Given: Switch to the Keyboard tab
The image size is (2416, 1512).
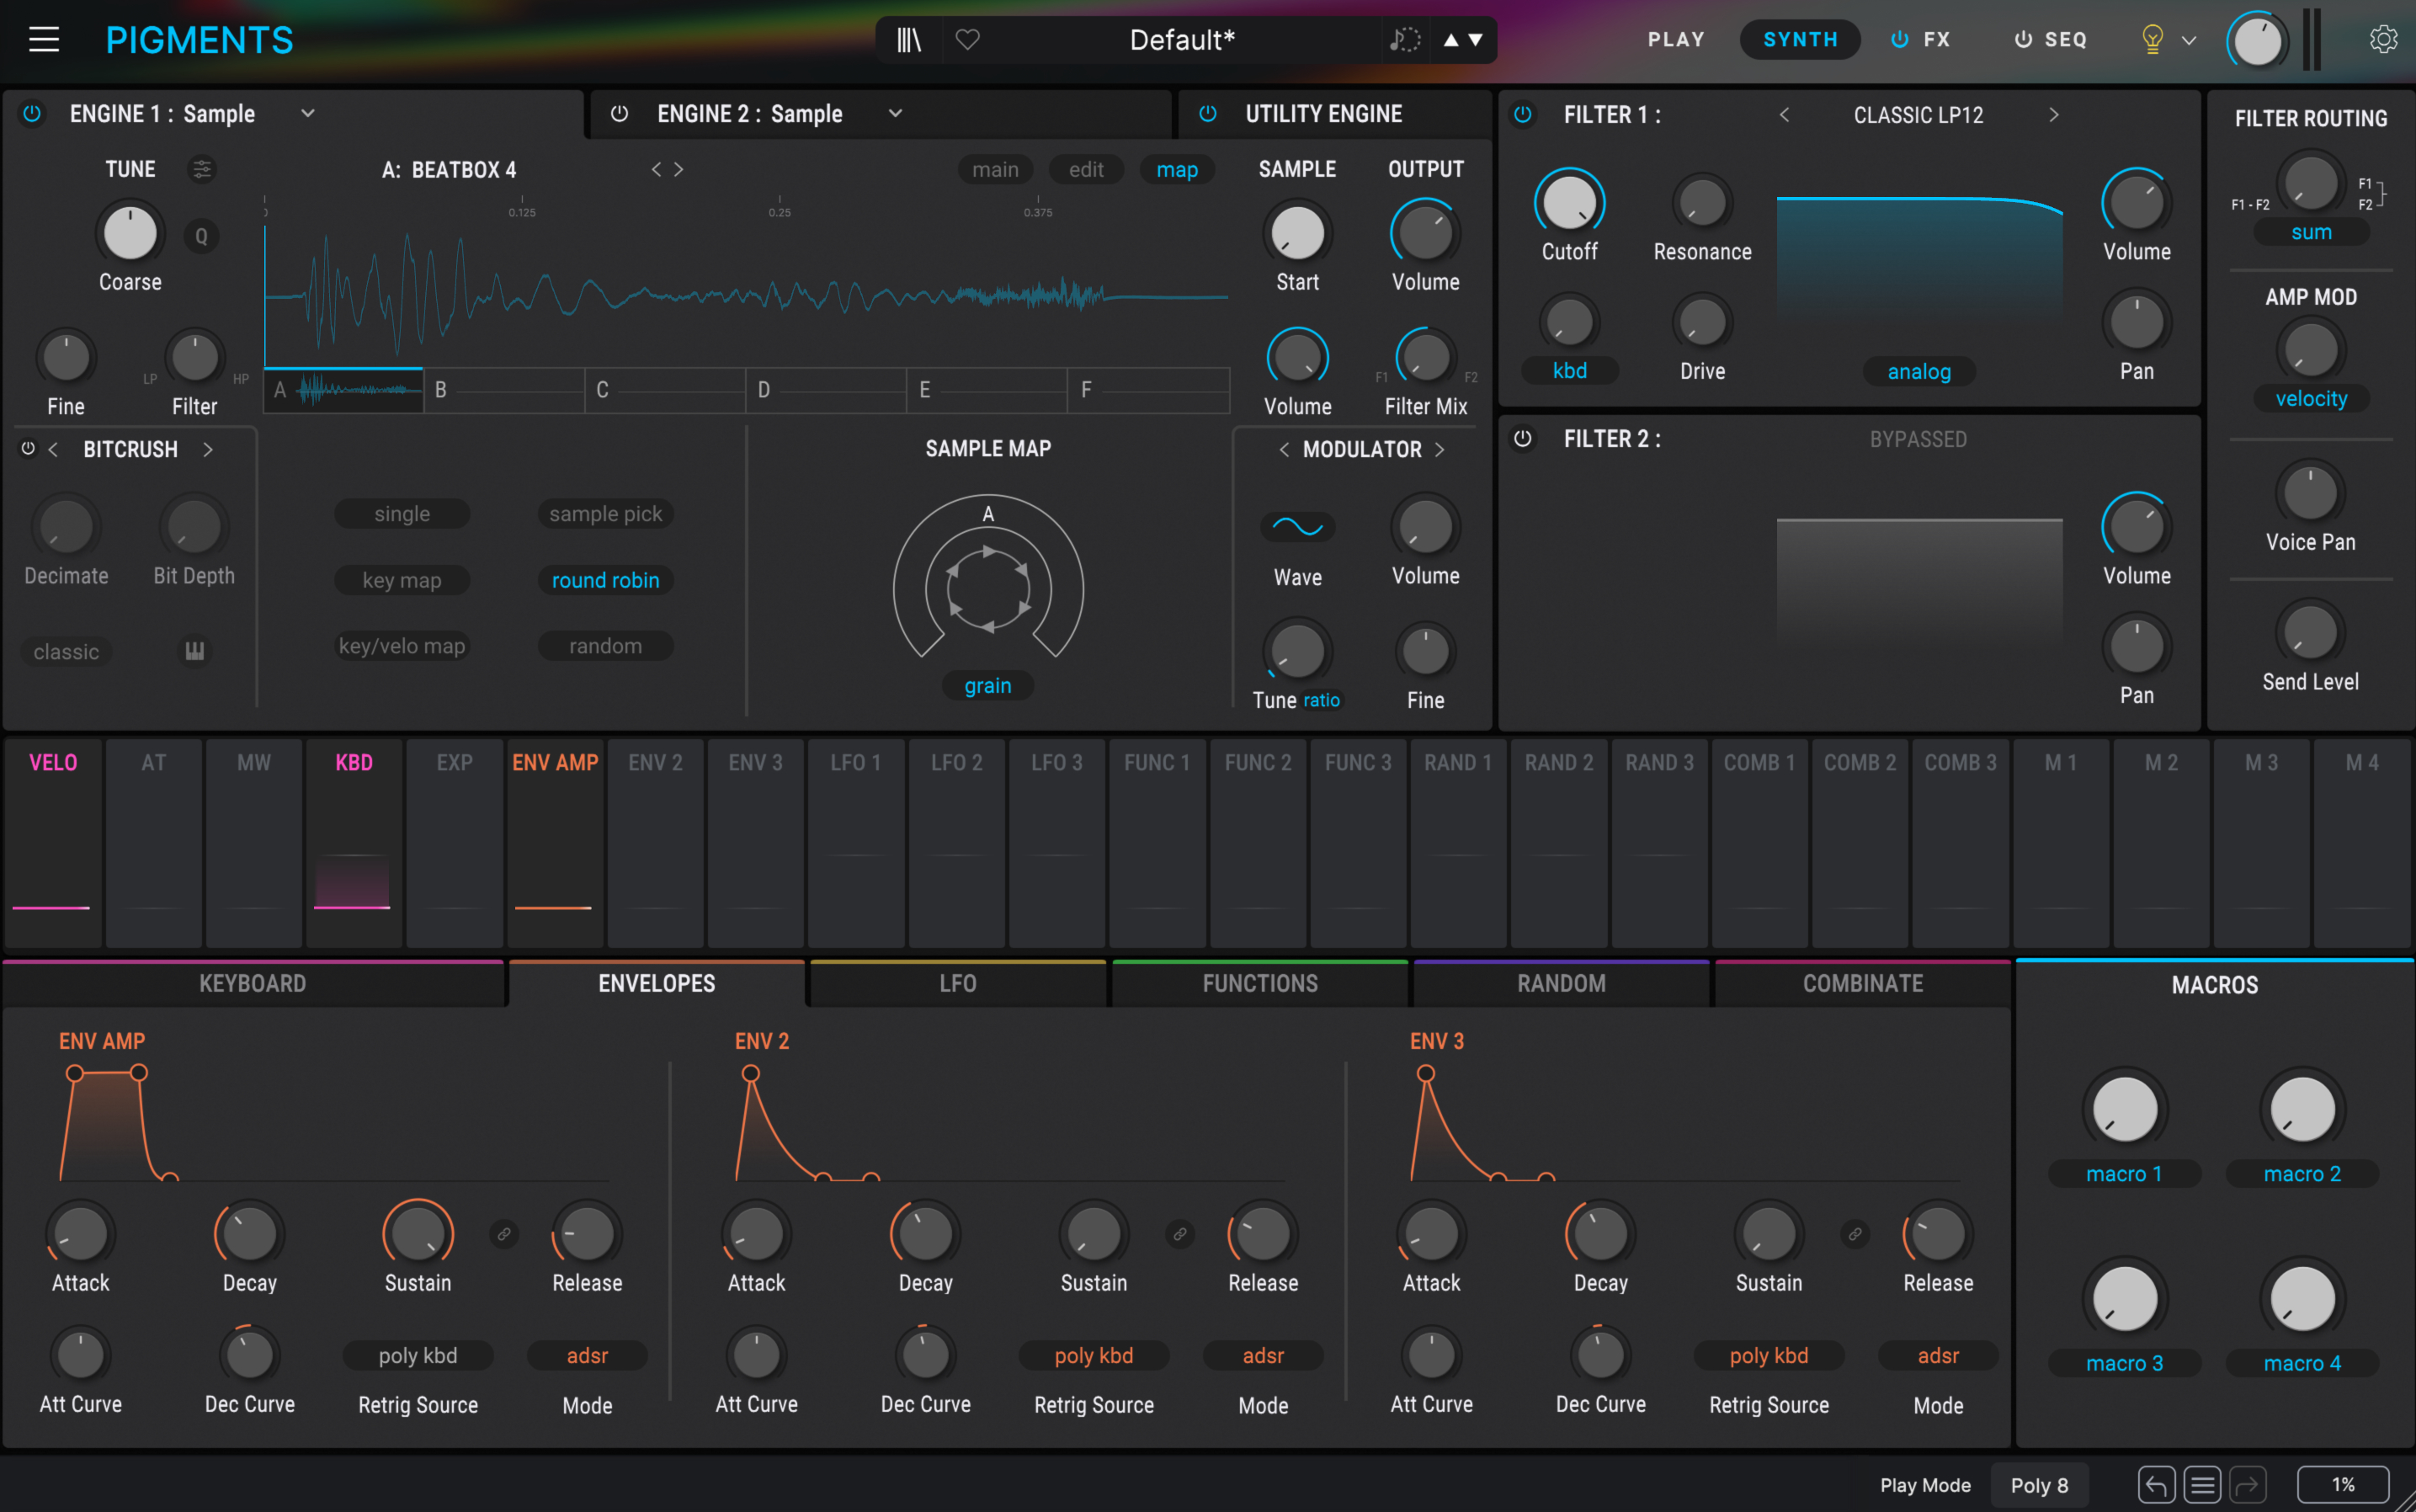Looking at the screenshot, I should 253,984.
